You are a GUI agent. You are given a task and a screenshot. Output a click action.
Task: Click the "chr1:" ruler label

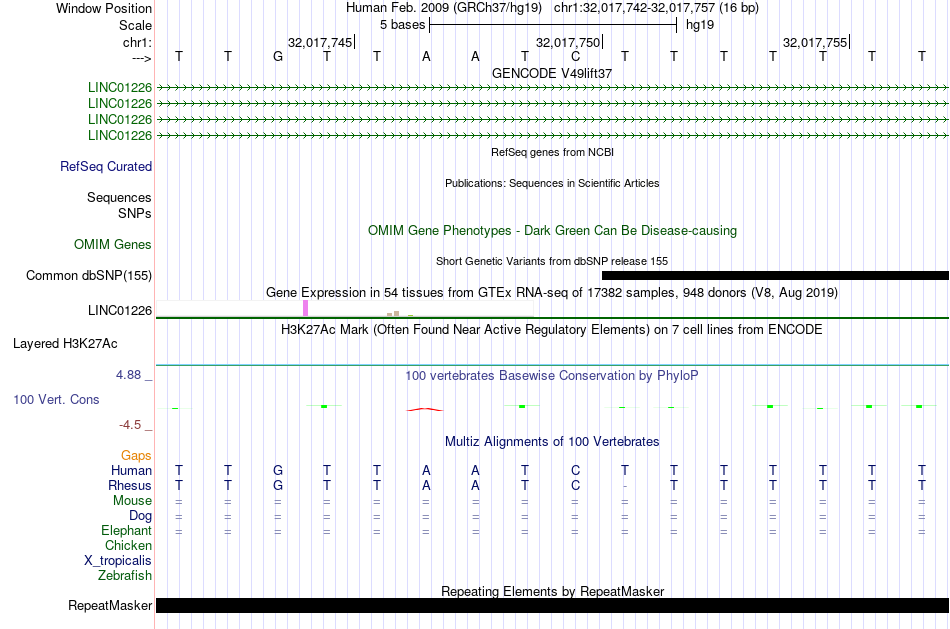pyautogui.click(x=137, y=42)
